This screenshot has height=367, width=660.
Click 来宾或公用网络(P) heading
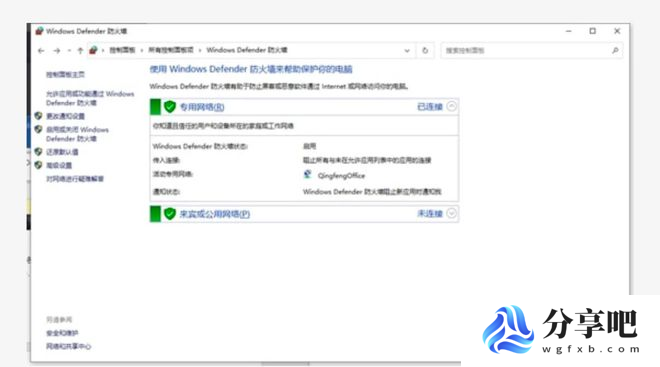[215, 214]
